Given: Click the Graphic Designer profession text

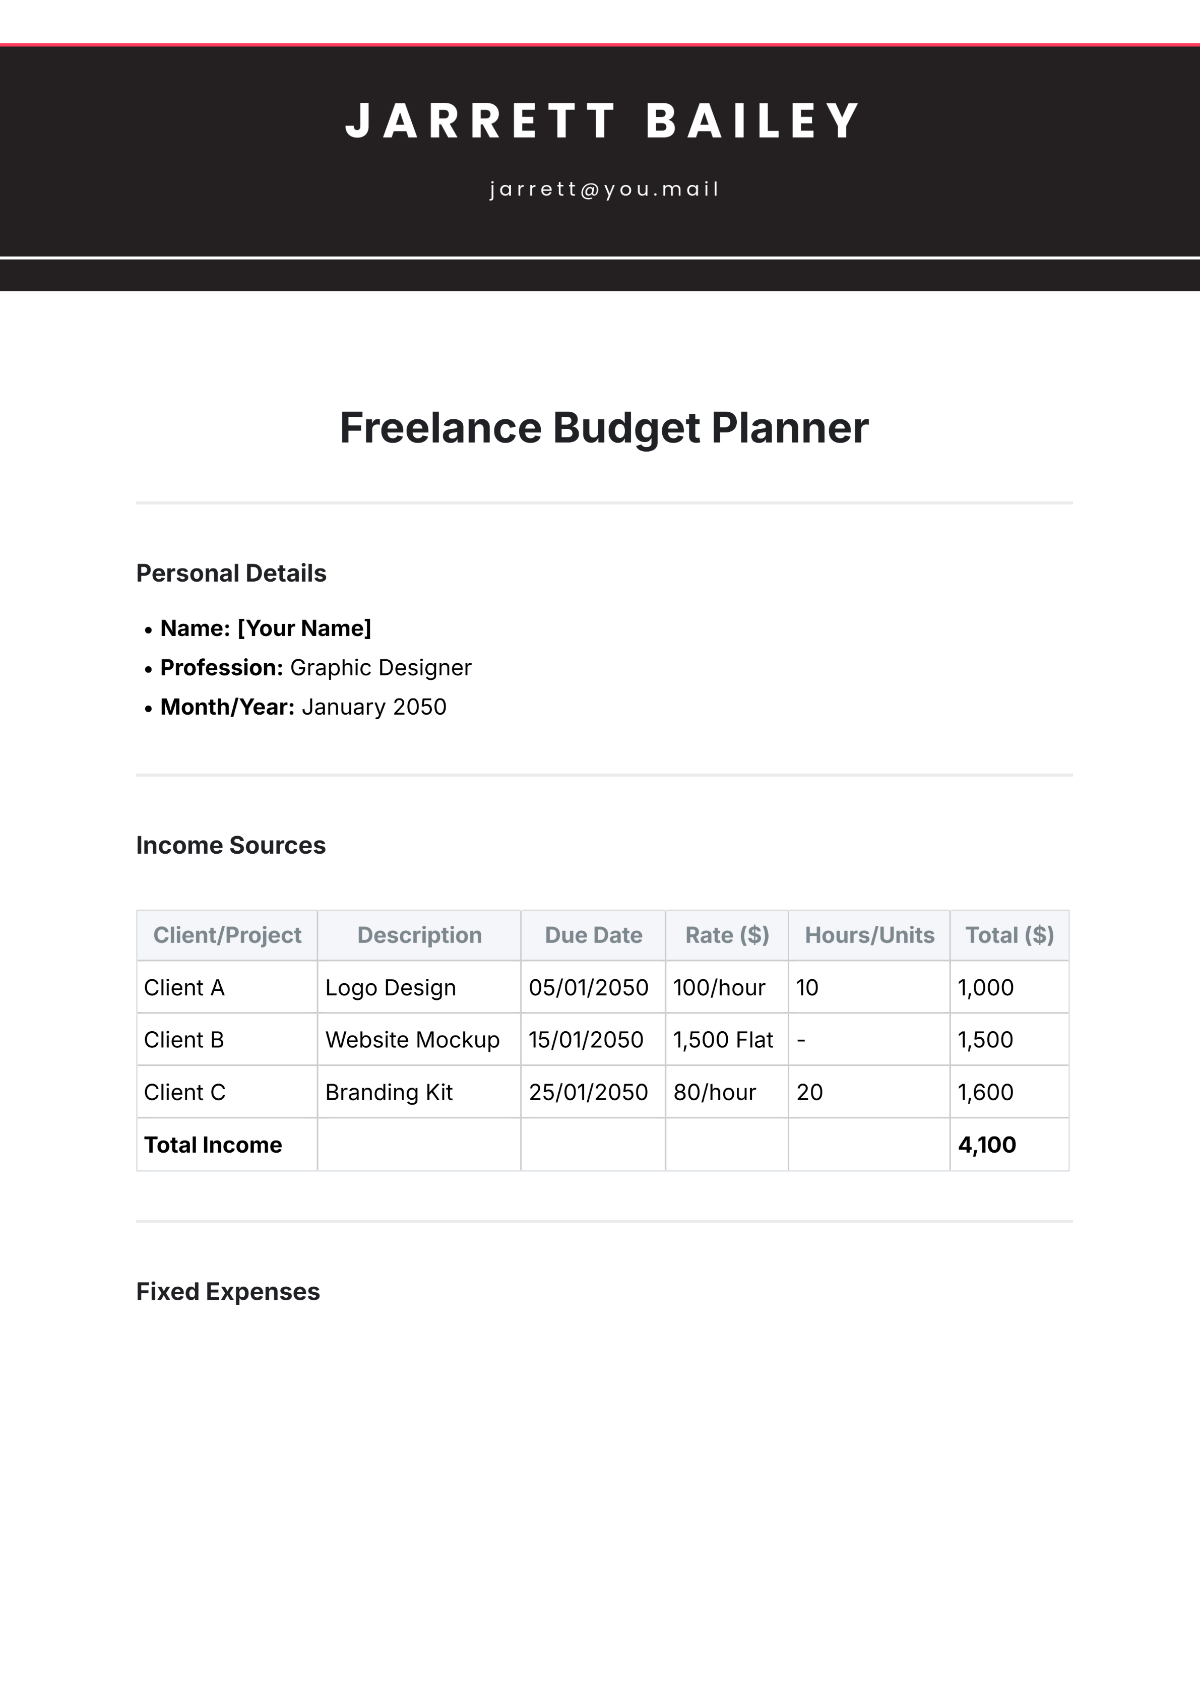Looking at the screenshot, I should (380, 667).
